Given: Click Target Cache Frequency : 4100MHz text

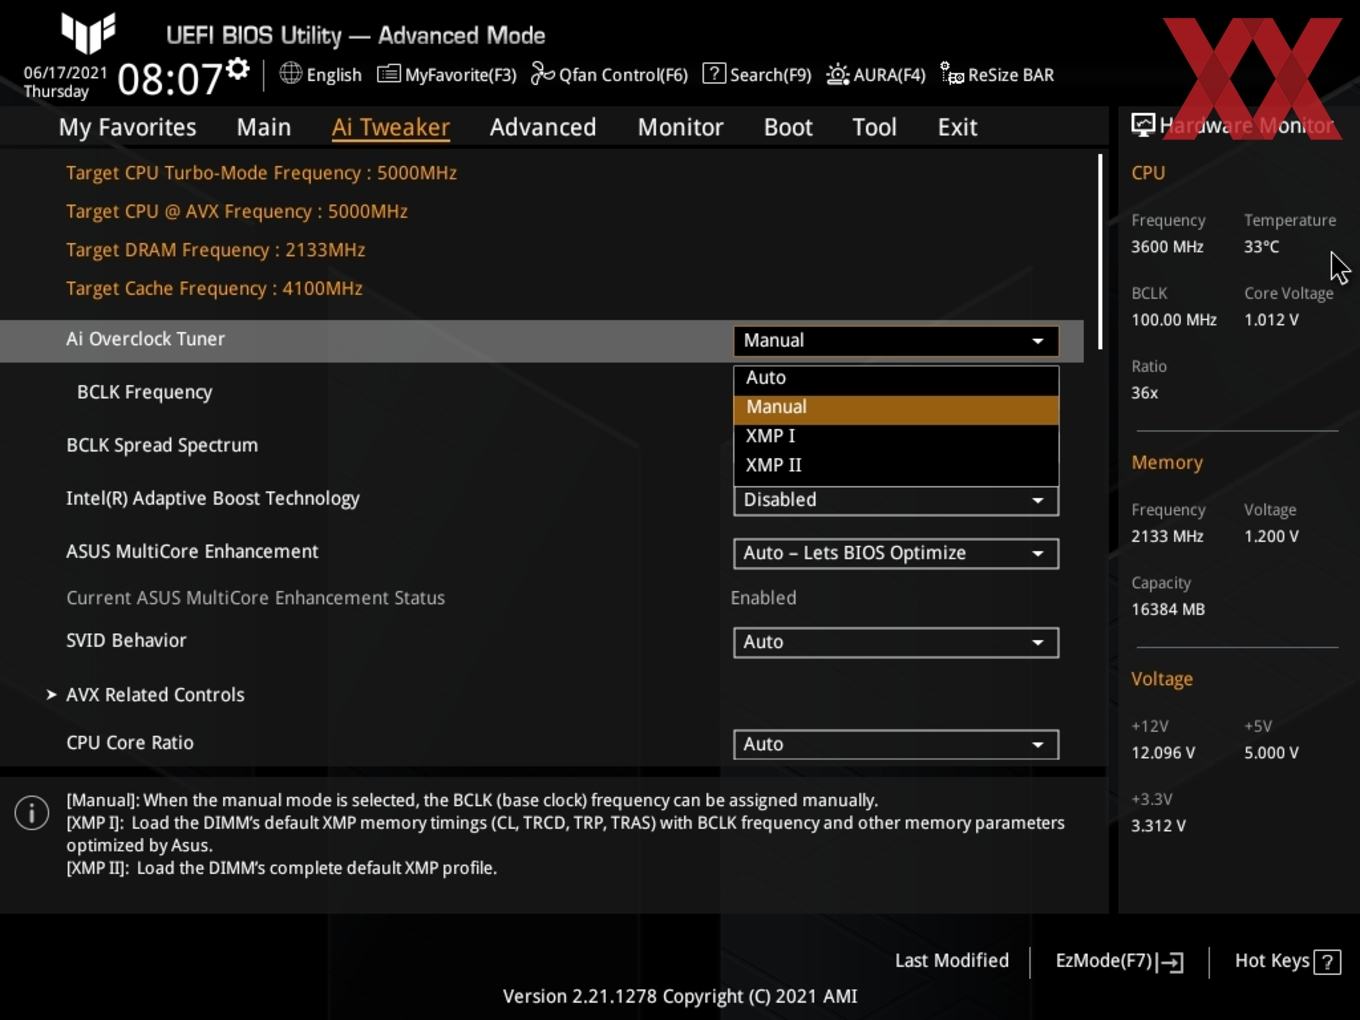Looking at the screenshot, I should (214, 288).
